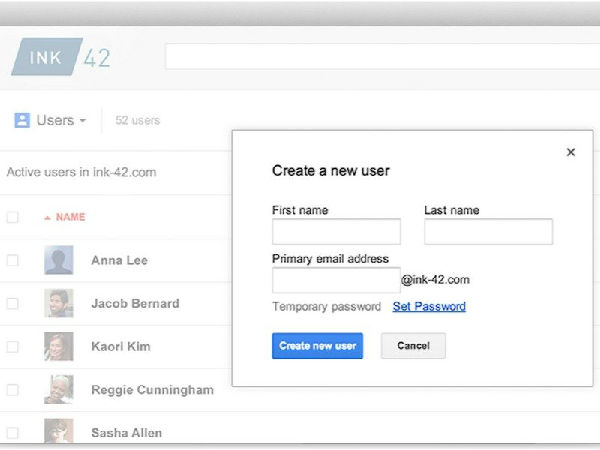This screenshot has width=600, height=450.
Task: Click Kaori Kim's profile photo
Action: tap(58, 346)
